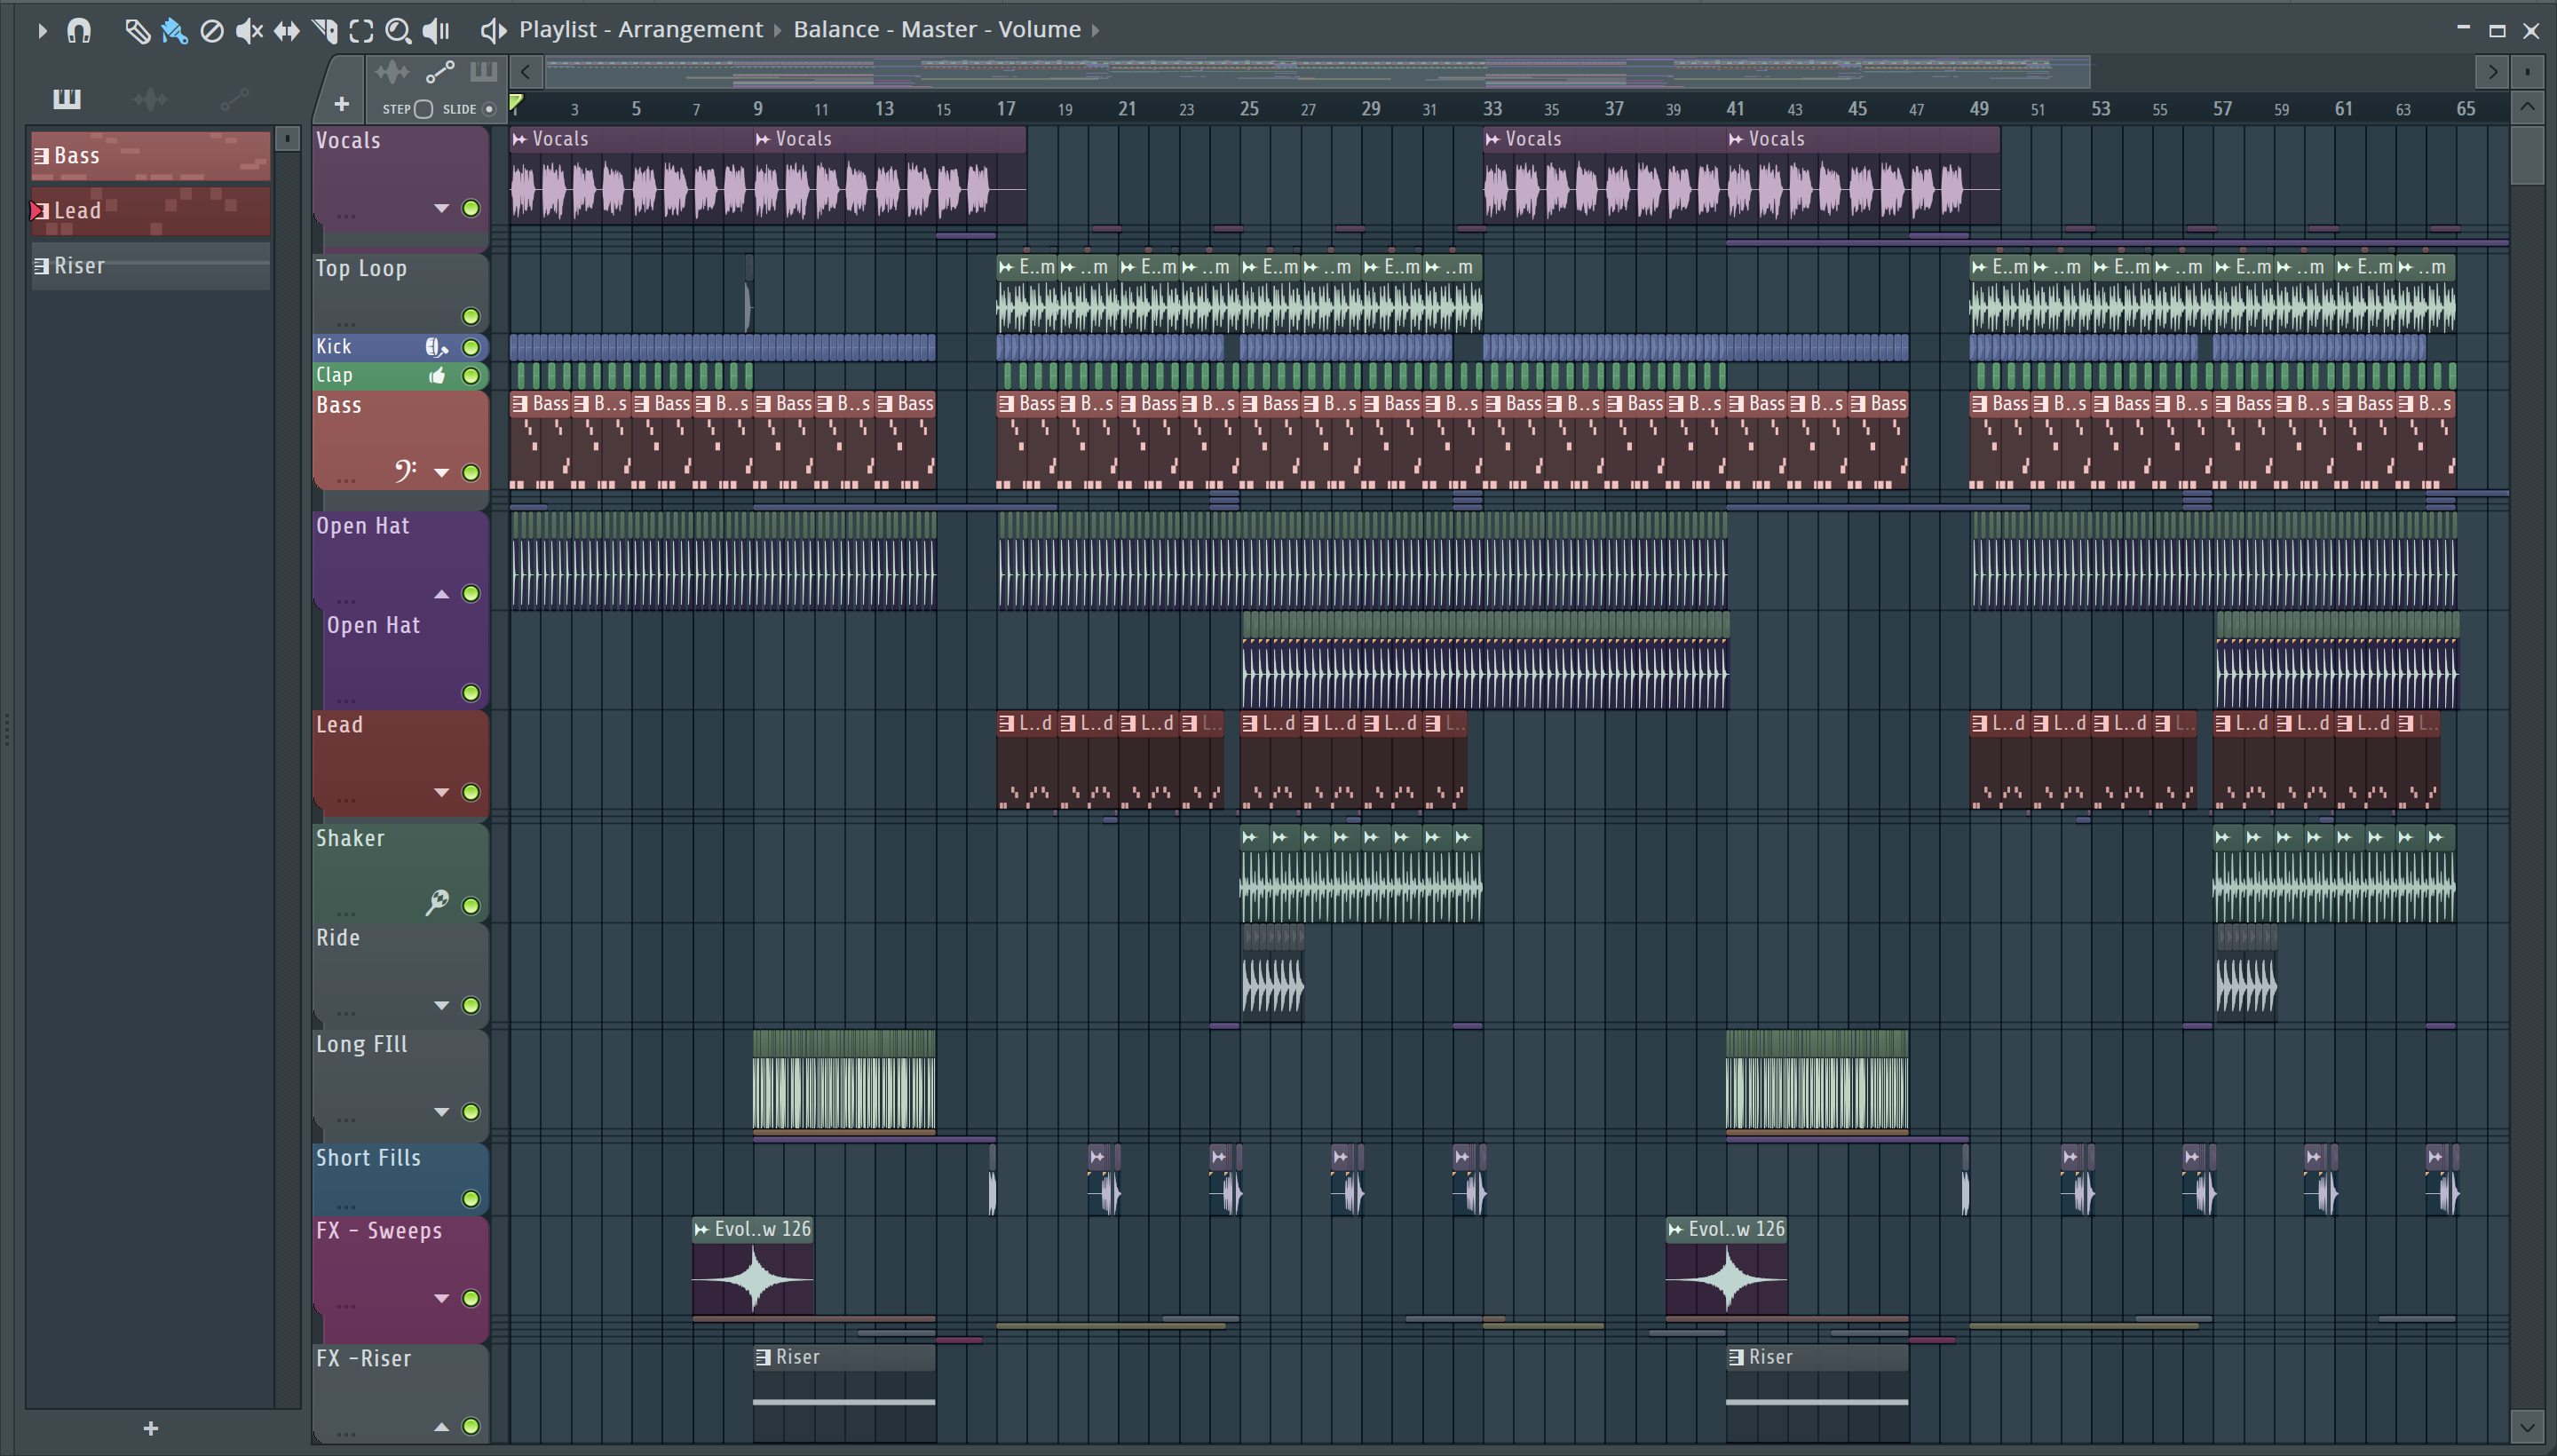Collapse the Vocals track group arrow
The image size is (2557, 1456).
tap(441, 208)
